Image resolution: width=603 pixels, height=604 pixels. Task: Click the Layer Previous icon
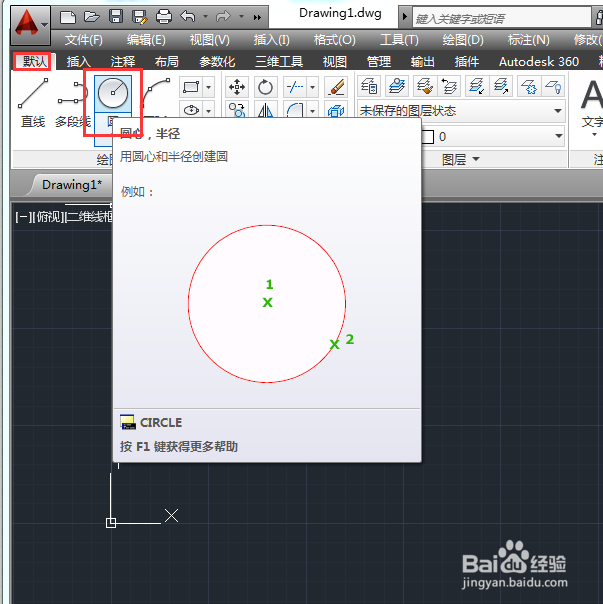click(x=448, y=86)
